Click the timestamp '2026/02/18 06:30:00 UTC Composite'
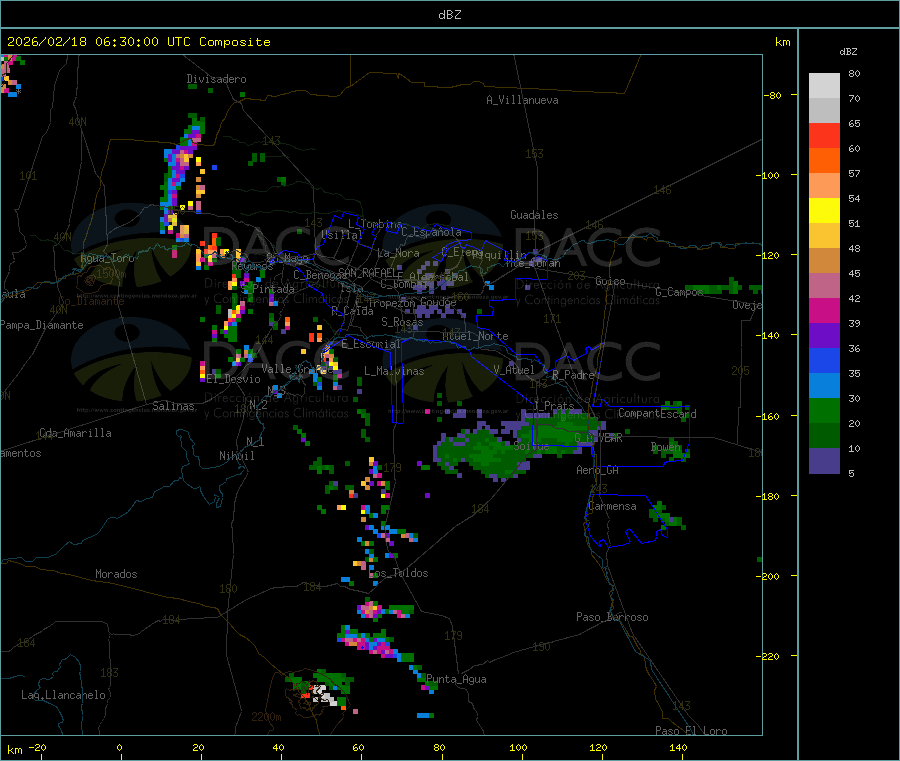The width and height of the screenshot is (900, 761). [x=138, y=42]
